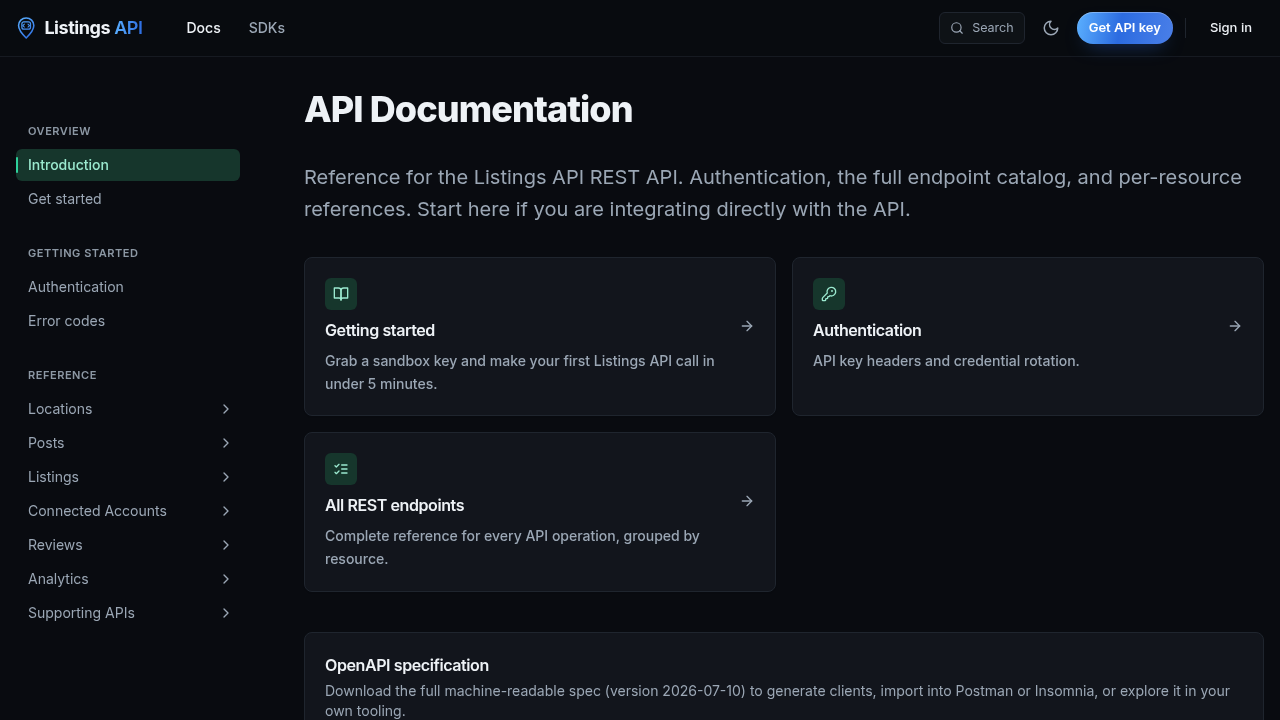Click 'API key headers and credential rotation' text
This screenshot has width=1280, height=720.
(946, 361)
